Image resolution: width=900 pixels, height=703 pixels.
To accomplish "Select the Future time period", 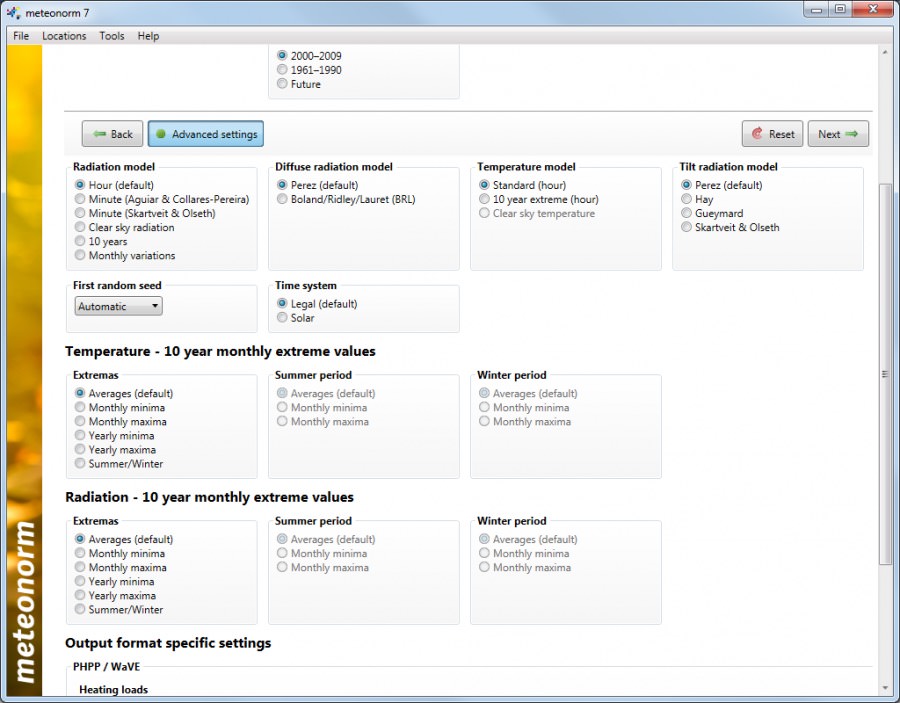I will click(281, 84).
